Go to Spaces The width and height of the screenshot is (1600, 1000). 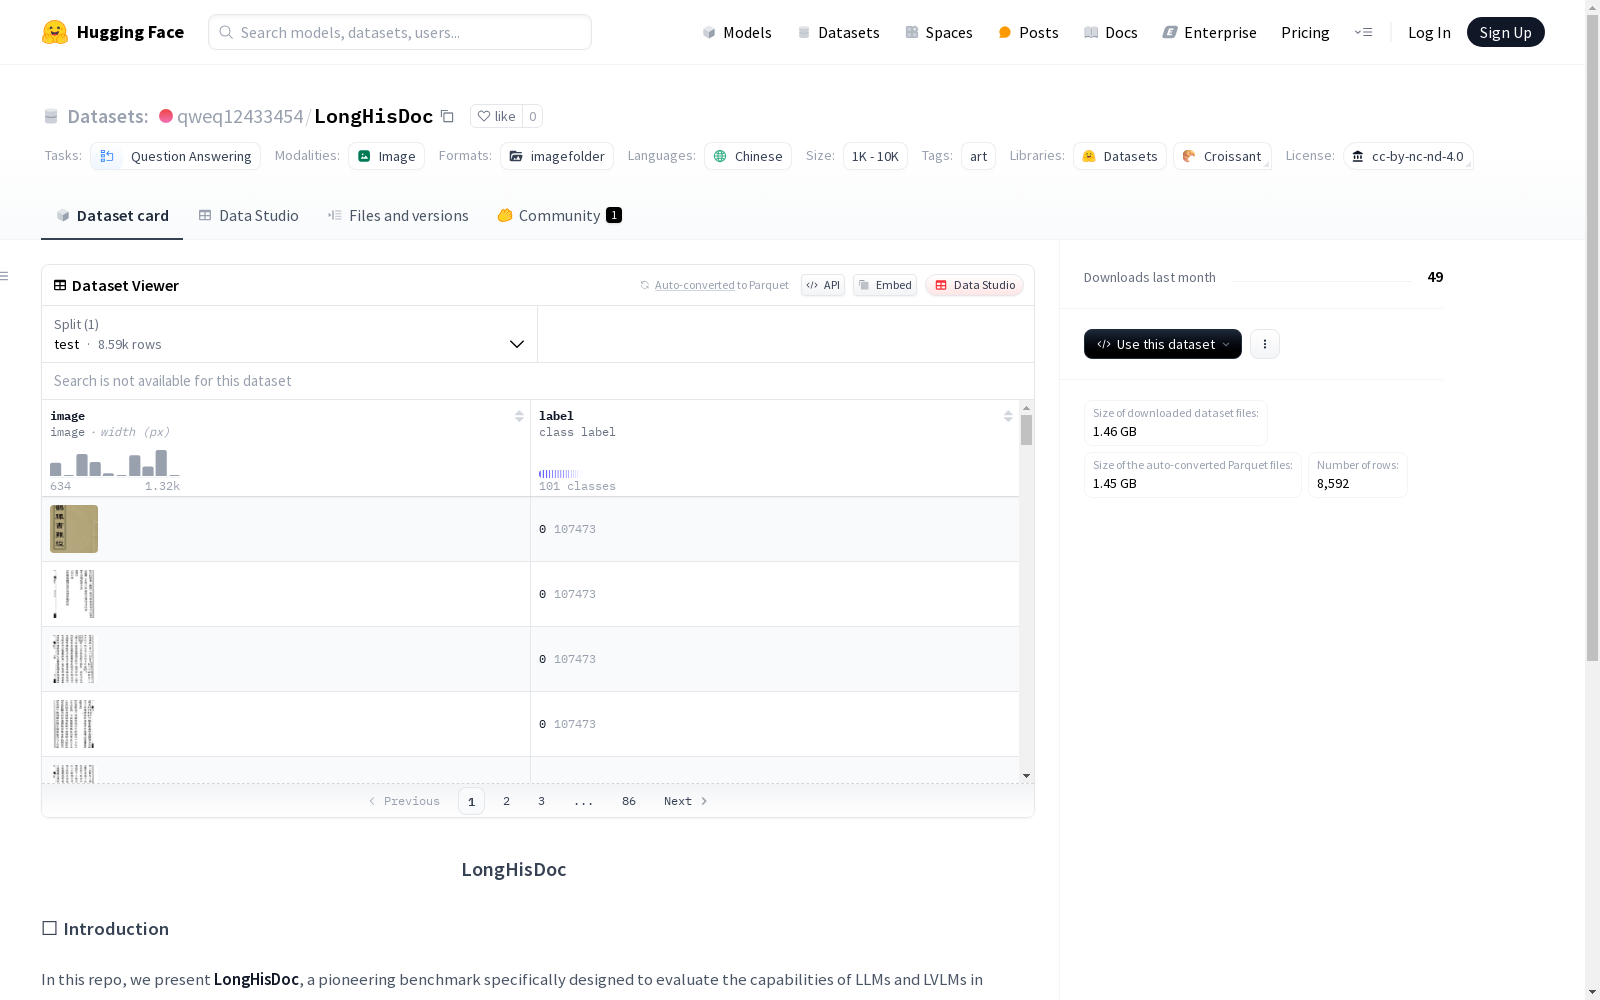(939, 32)
